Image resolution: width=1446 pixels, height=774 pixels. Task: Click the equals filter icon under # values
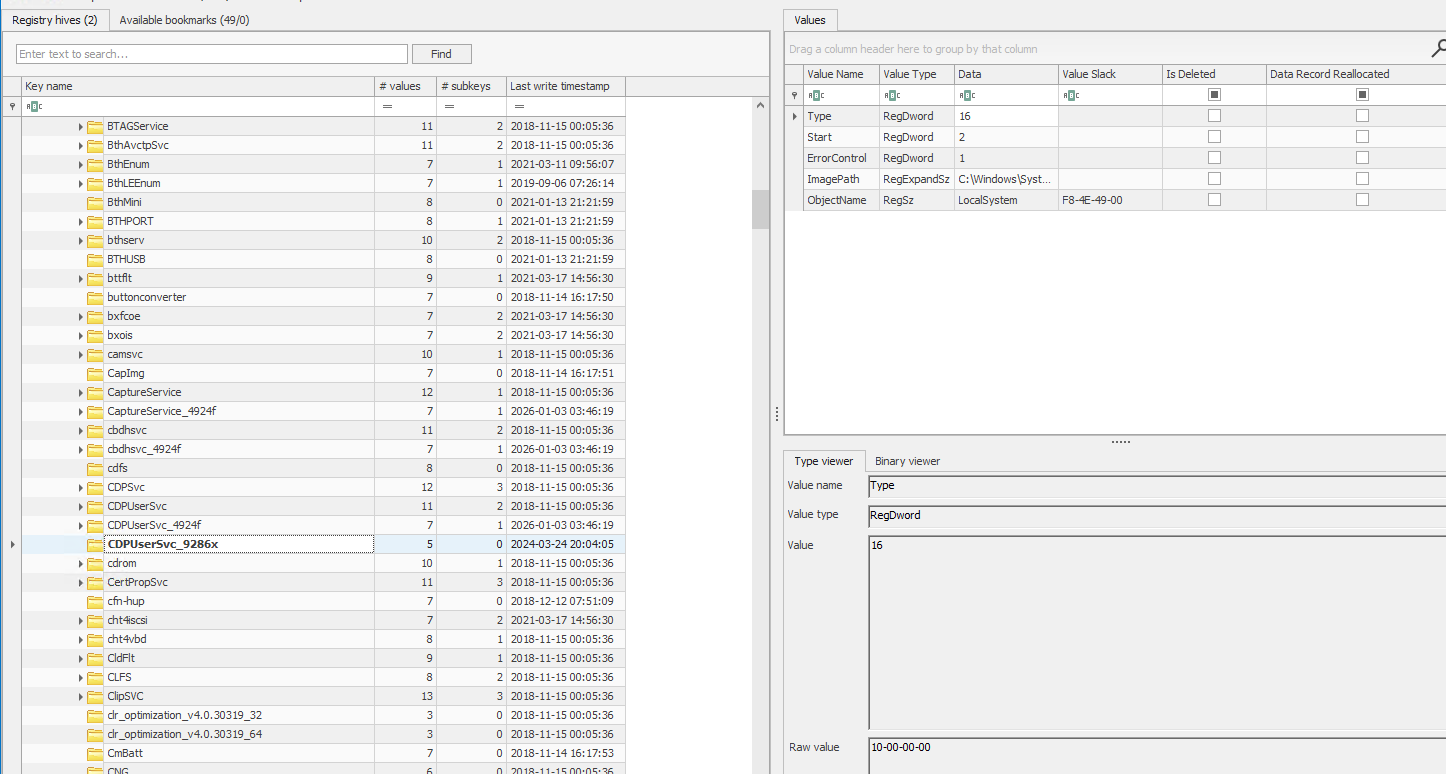387,106
